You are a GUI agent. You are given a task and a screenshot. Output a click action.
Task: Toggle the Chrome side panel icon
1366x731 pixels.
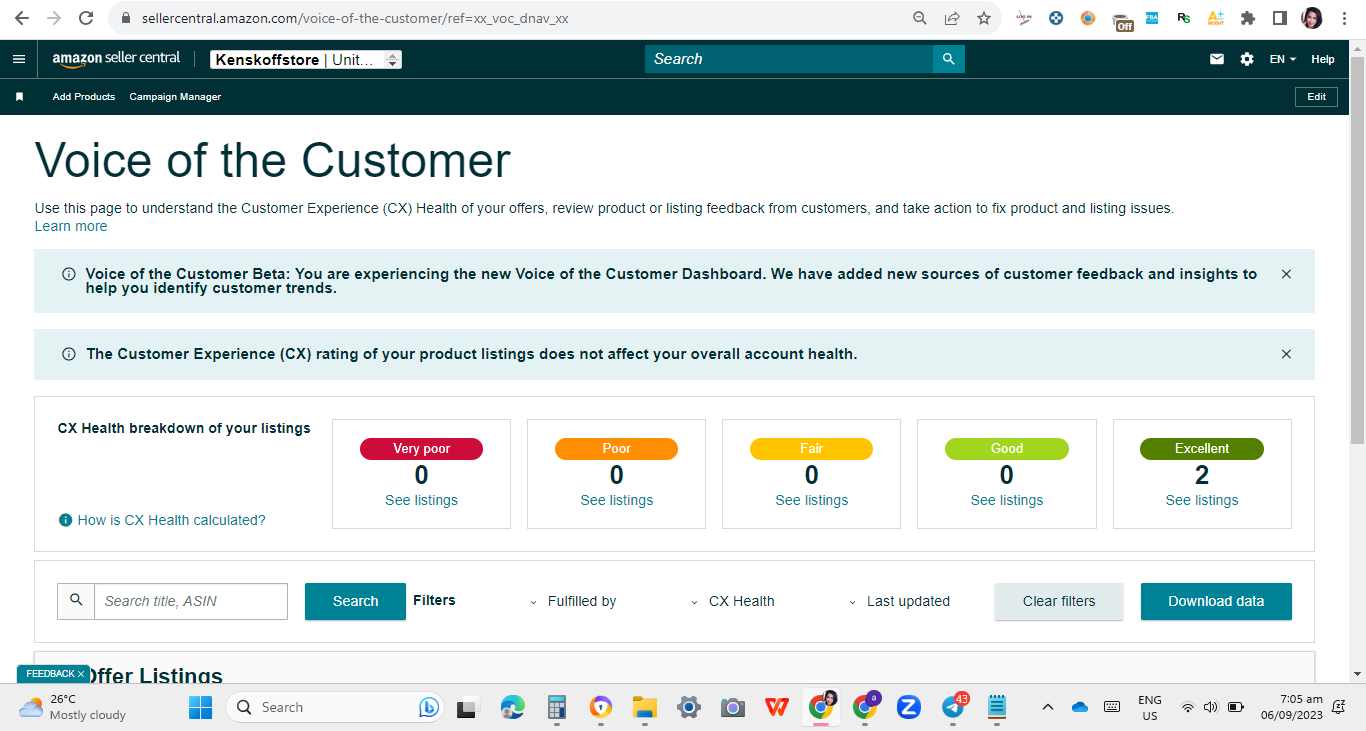(x=1279, y=18)
